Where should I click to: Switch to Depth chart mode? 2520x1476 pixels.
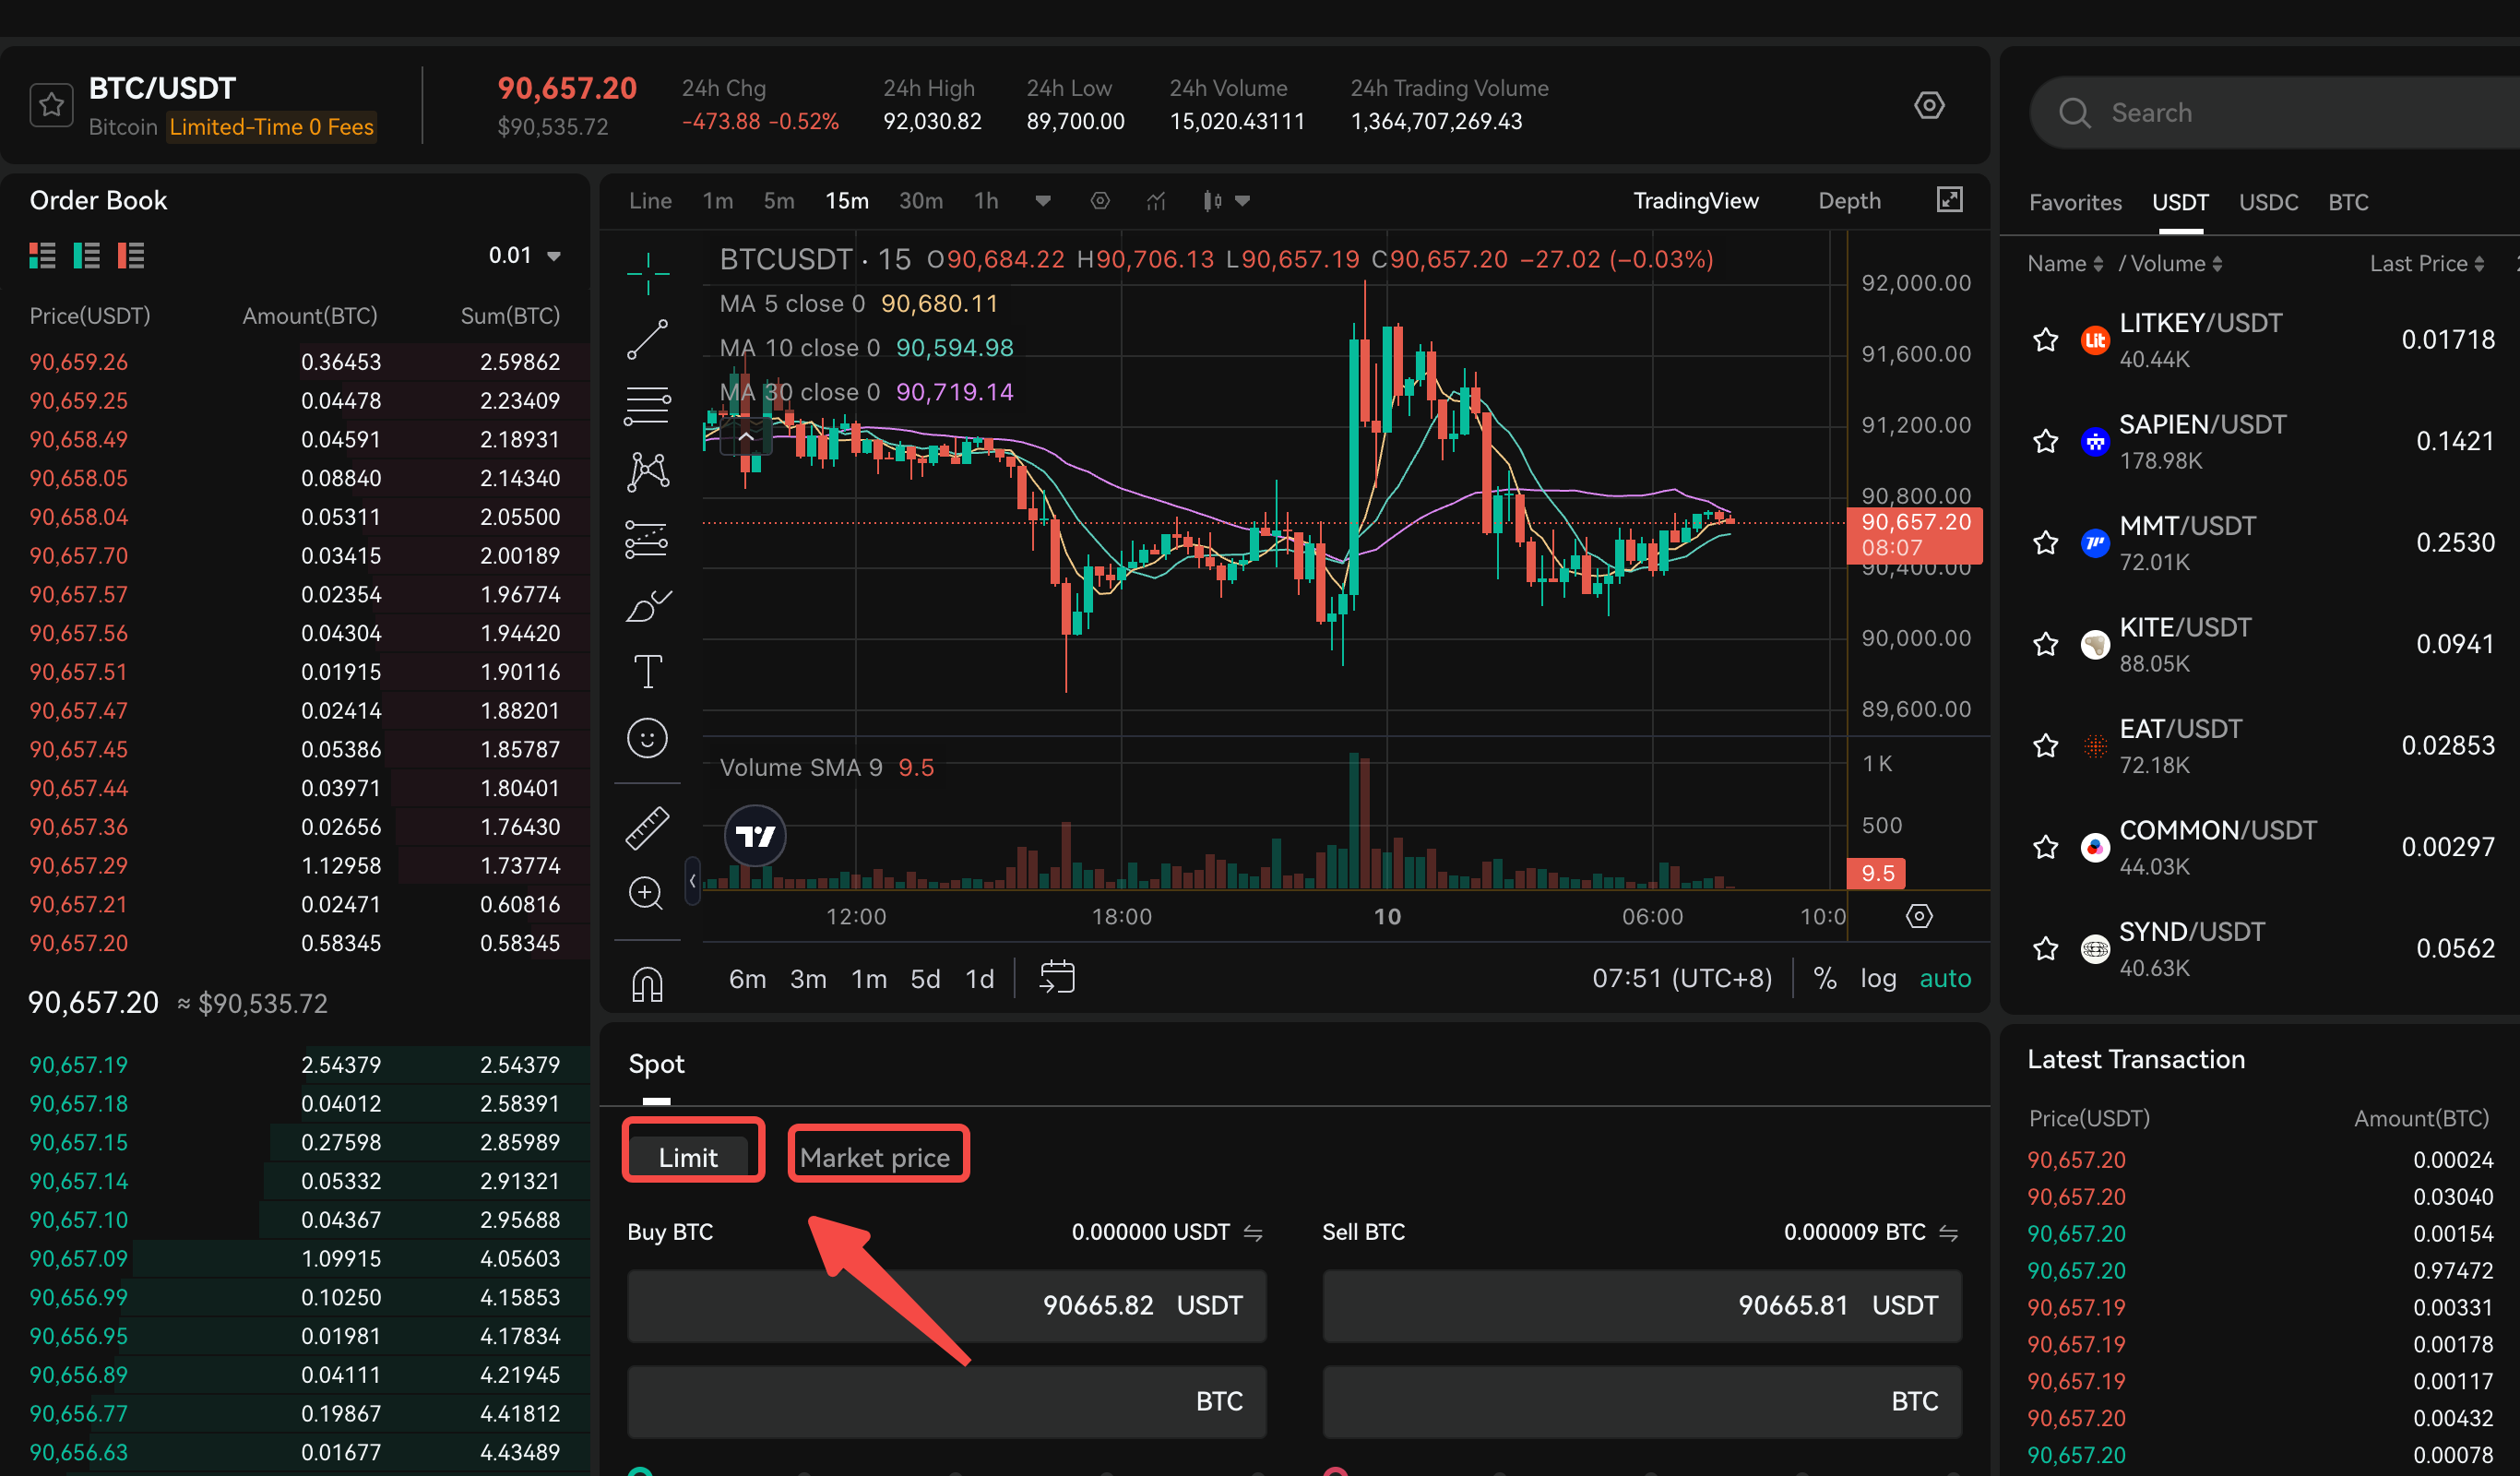click(1849, 201)
